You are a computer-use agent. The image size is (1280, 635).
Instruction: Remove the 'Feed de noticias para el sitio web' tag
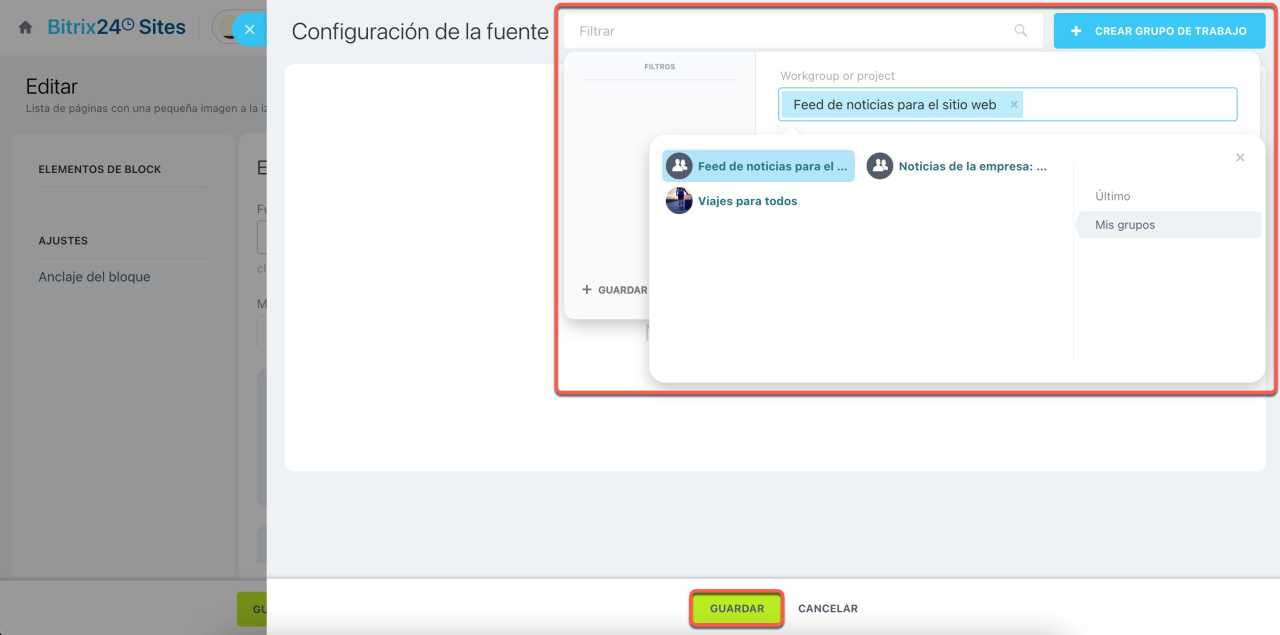pos(1013,104)
